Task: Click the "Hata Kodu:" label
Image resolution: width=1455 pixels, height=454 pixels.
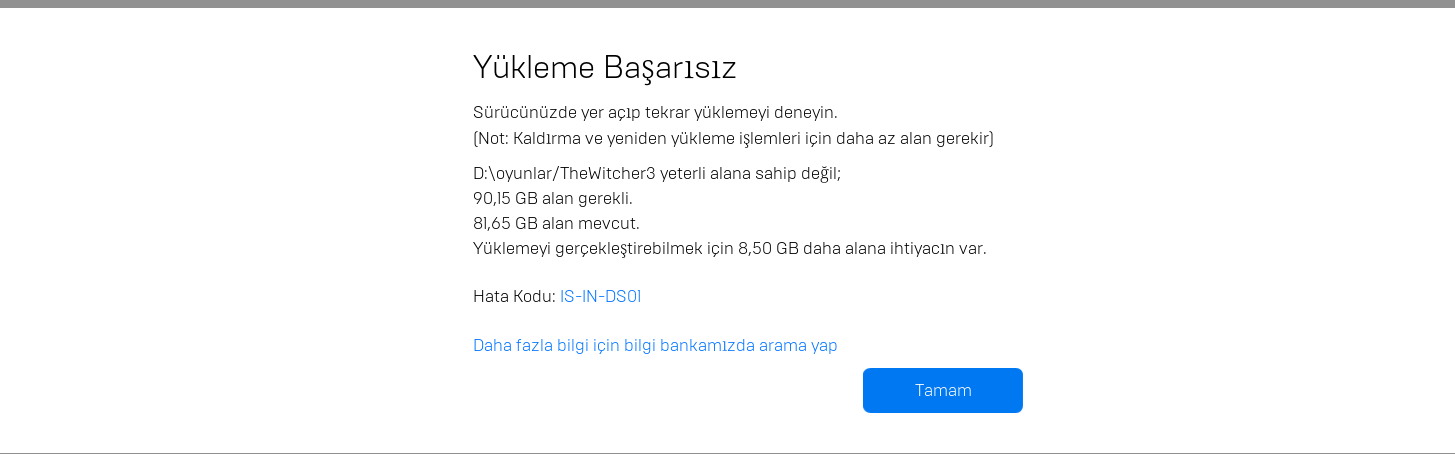Action: coord(513,296)
